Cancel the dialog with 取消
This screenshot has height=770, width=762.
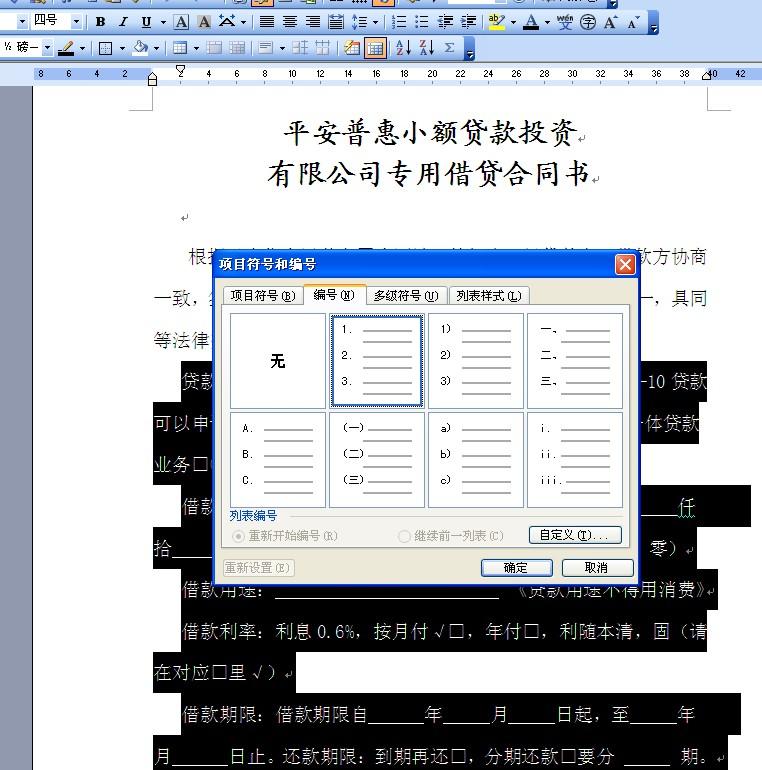point(597,568)
